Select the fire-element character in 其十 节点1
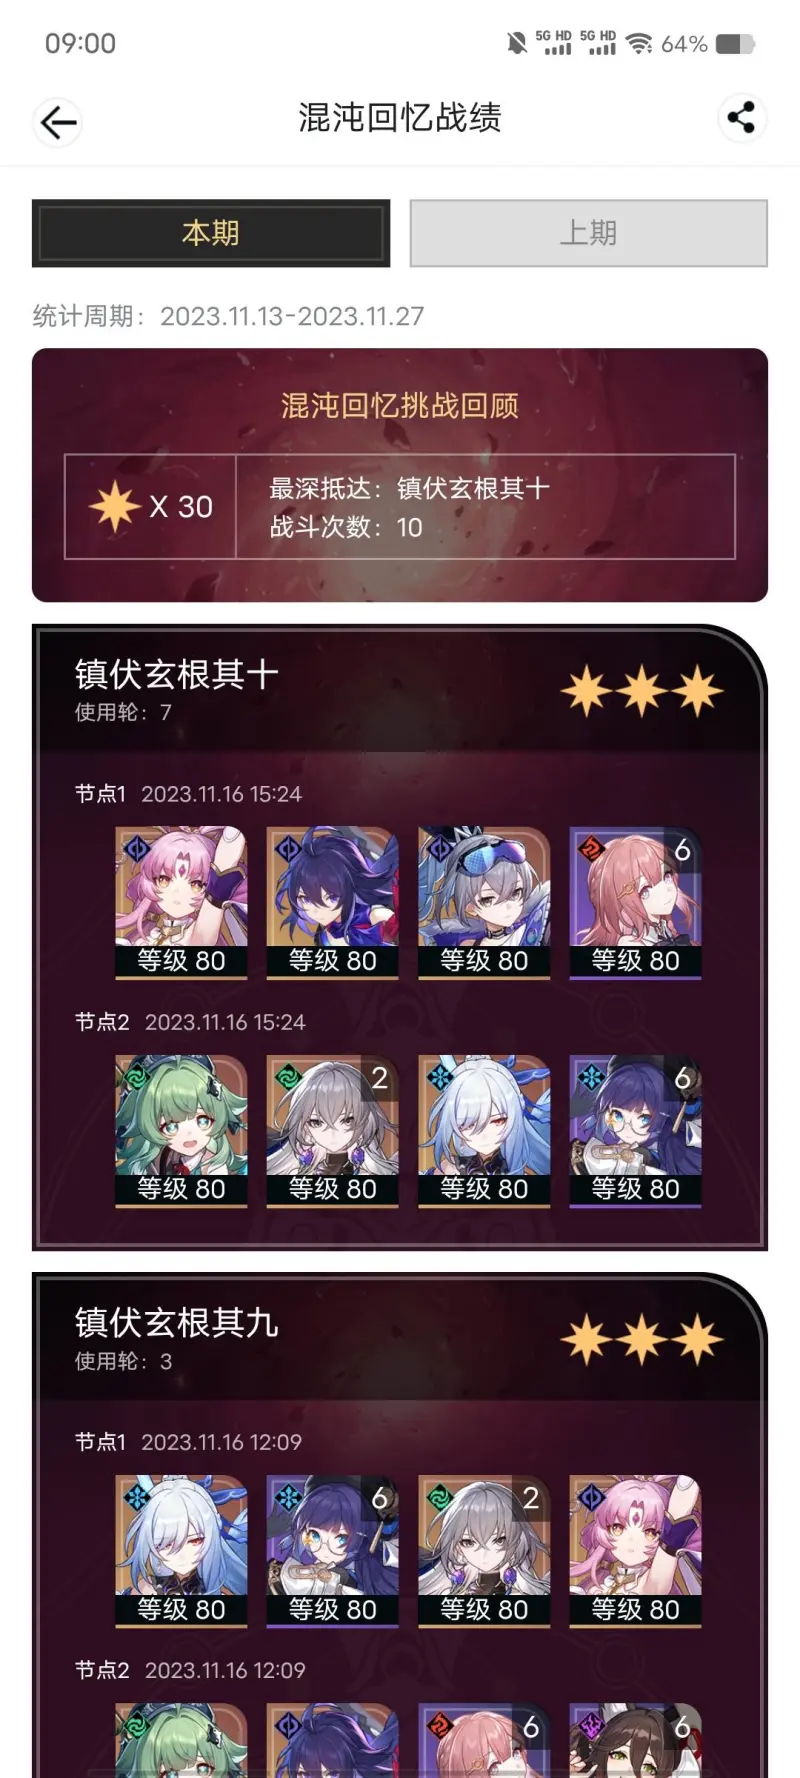The image size is (800, 1778). [635, 903]
